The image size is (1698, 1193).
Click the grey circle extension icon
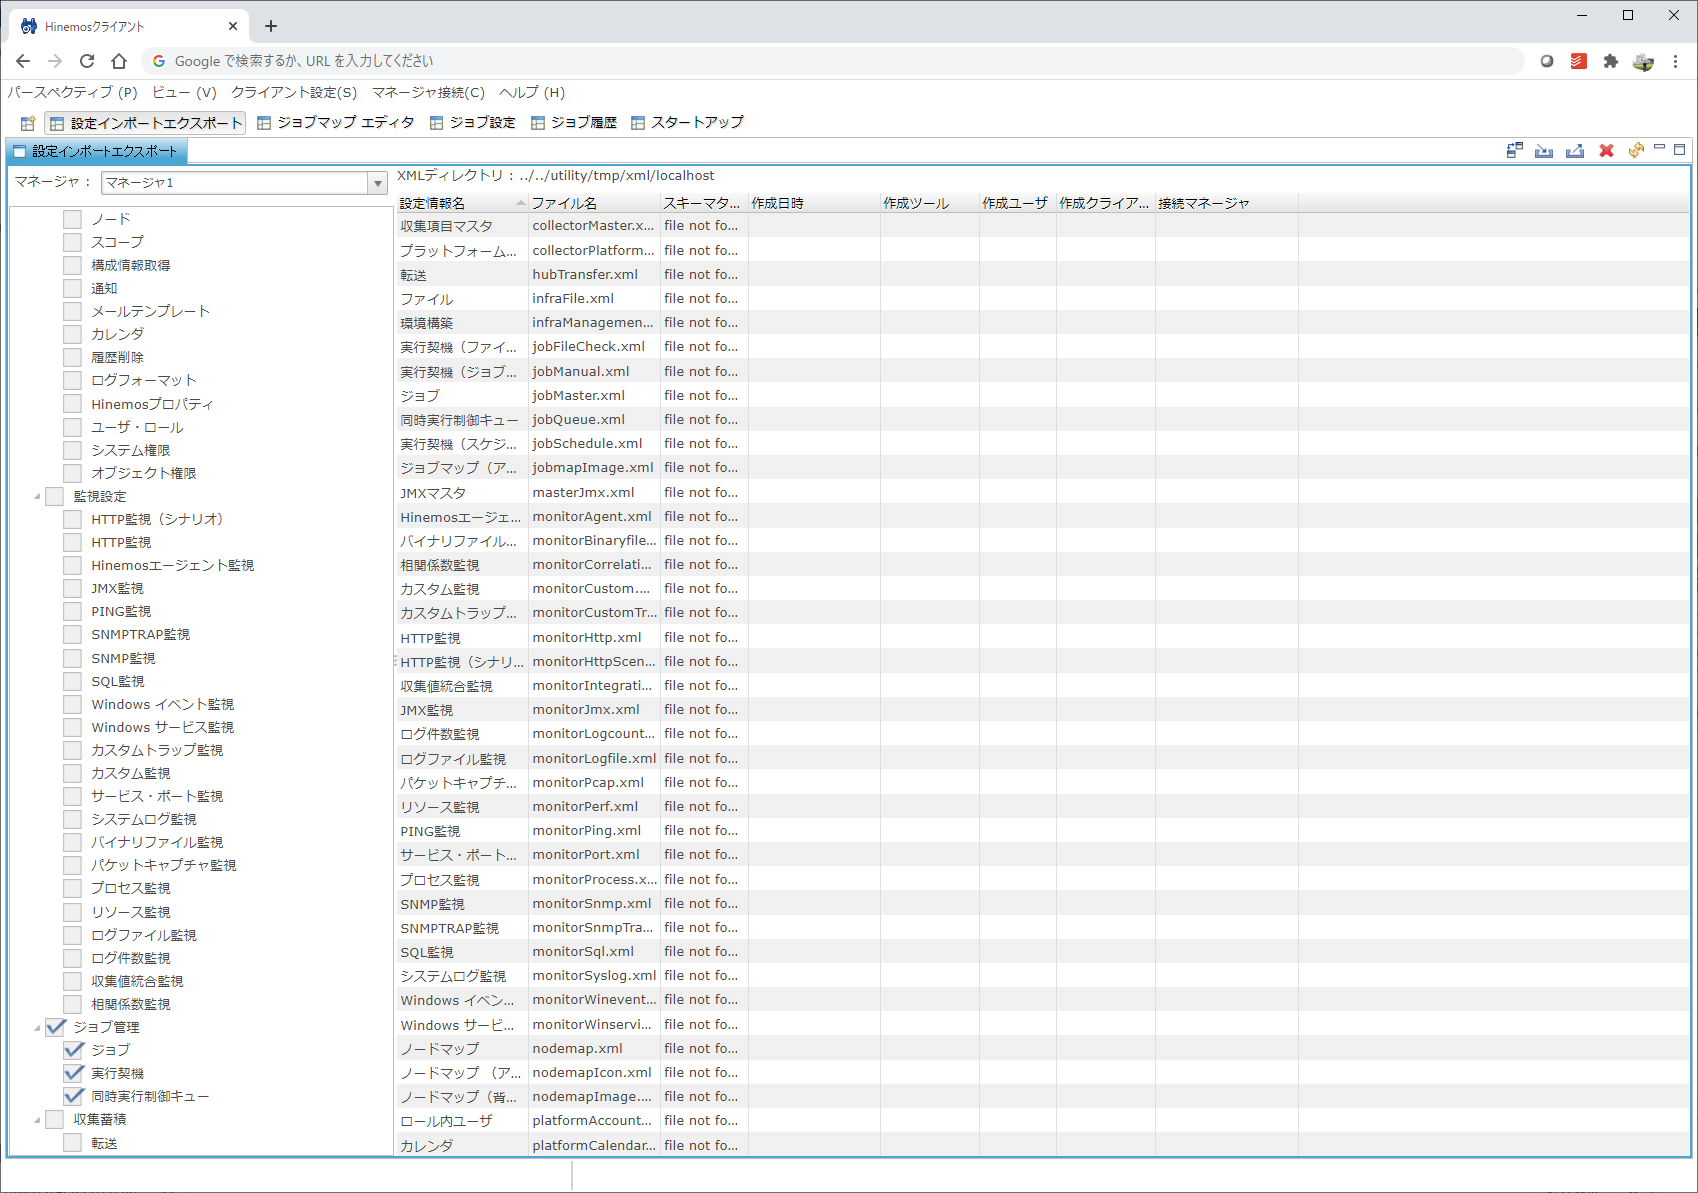(1547, 61)
